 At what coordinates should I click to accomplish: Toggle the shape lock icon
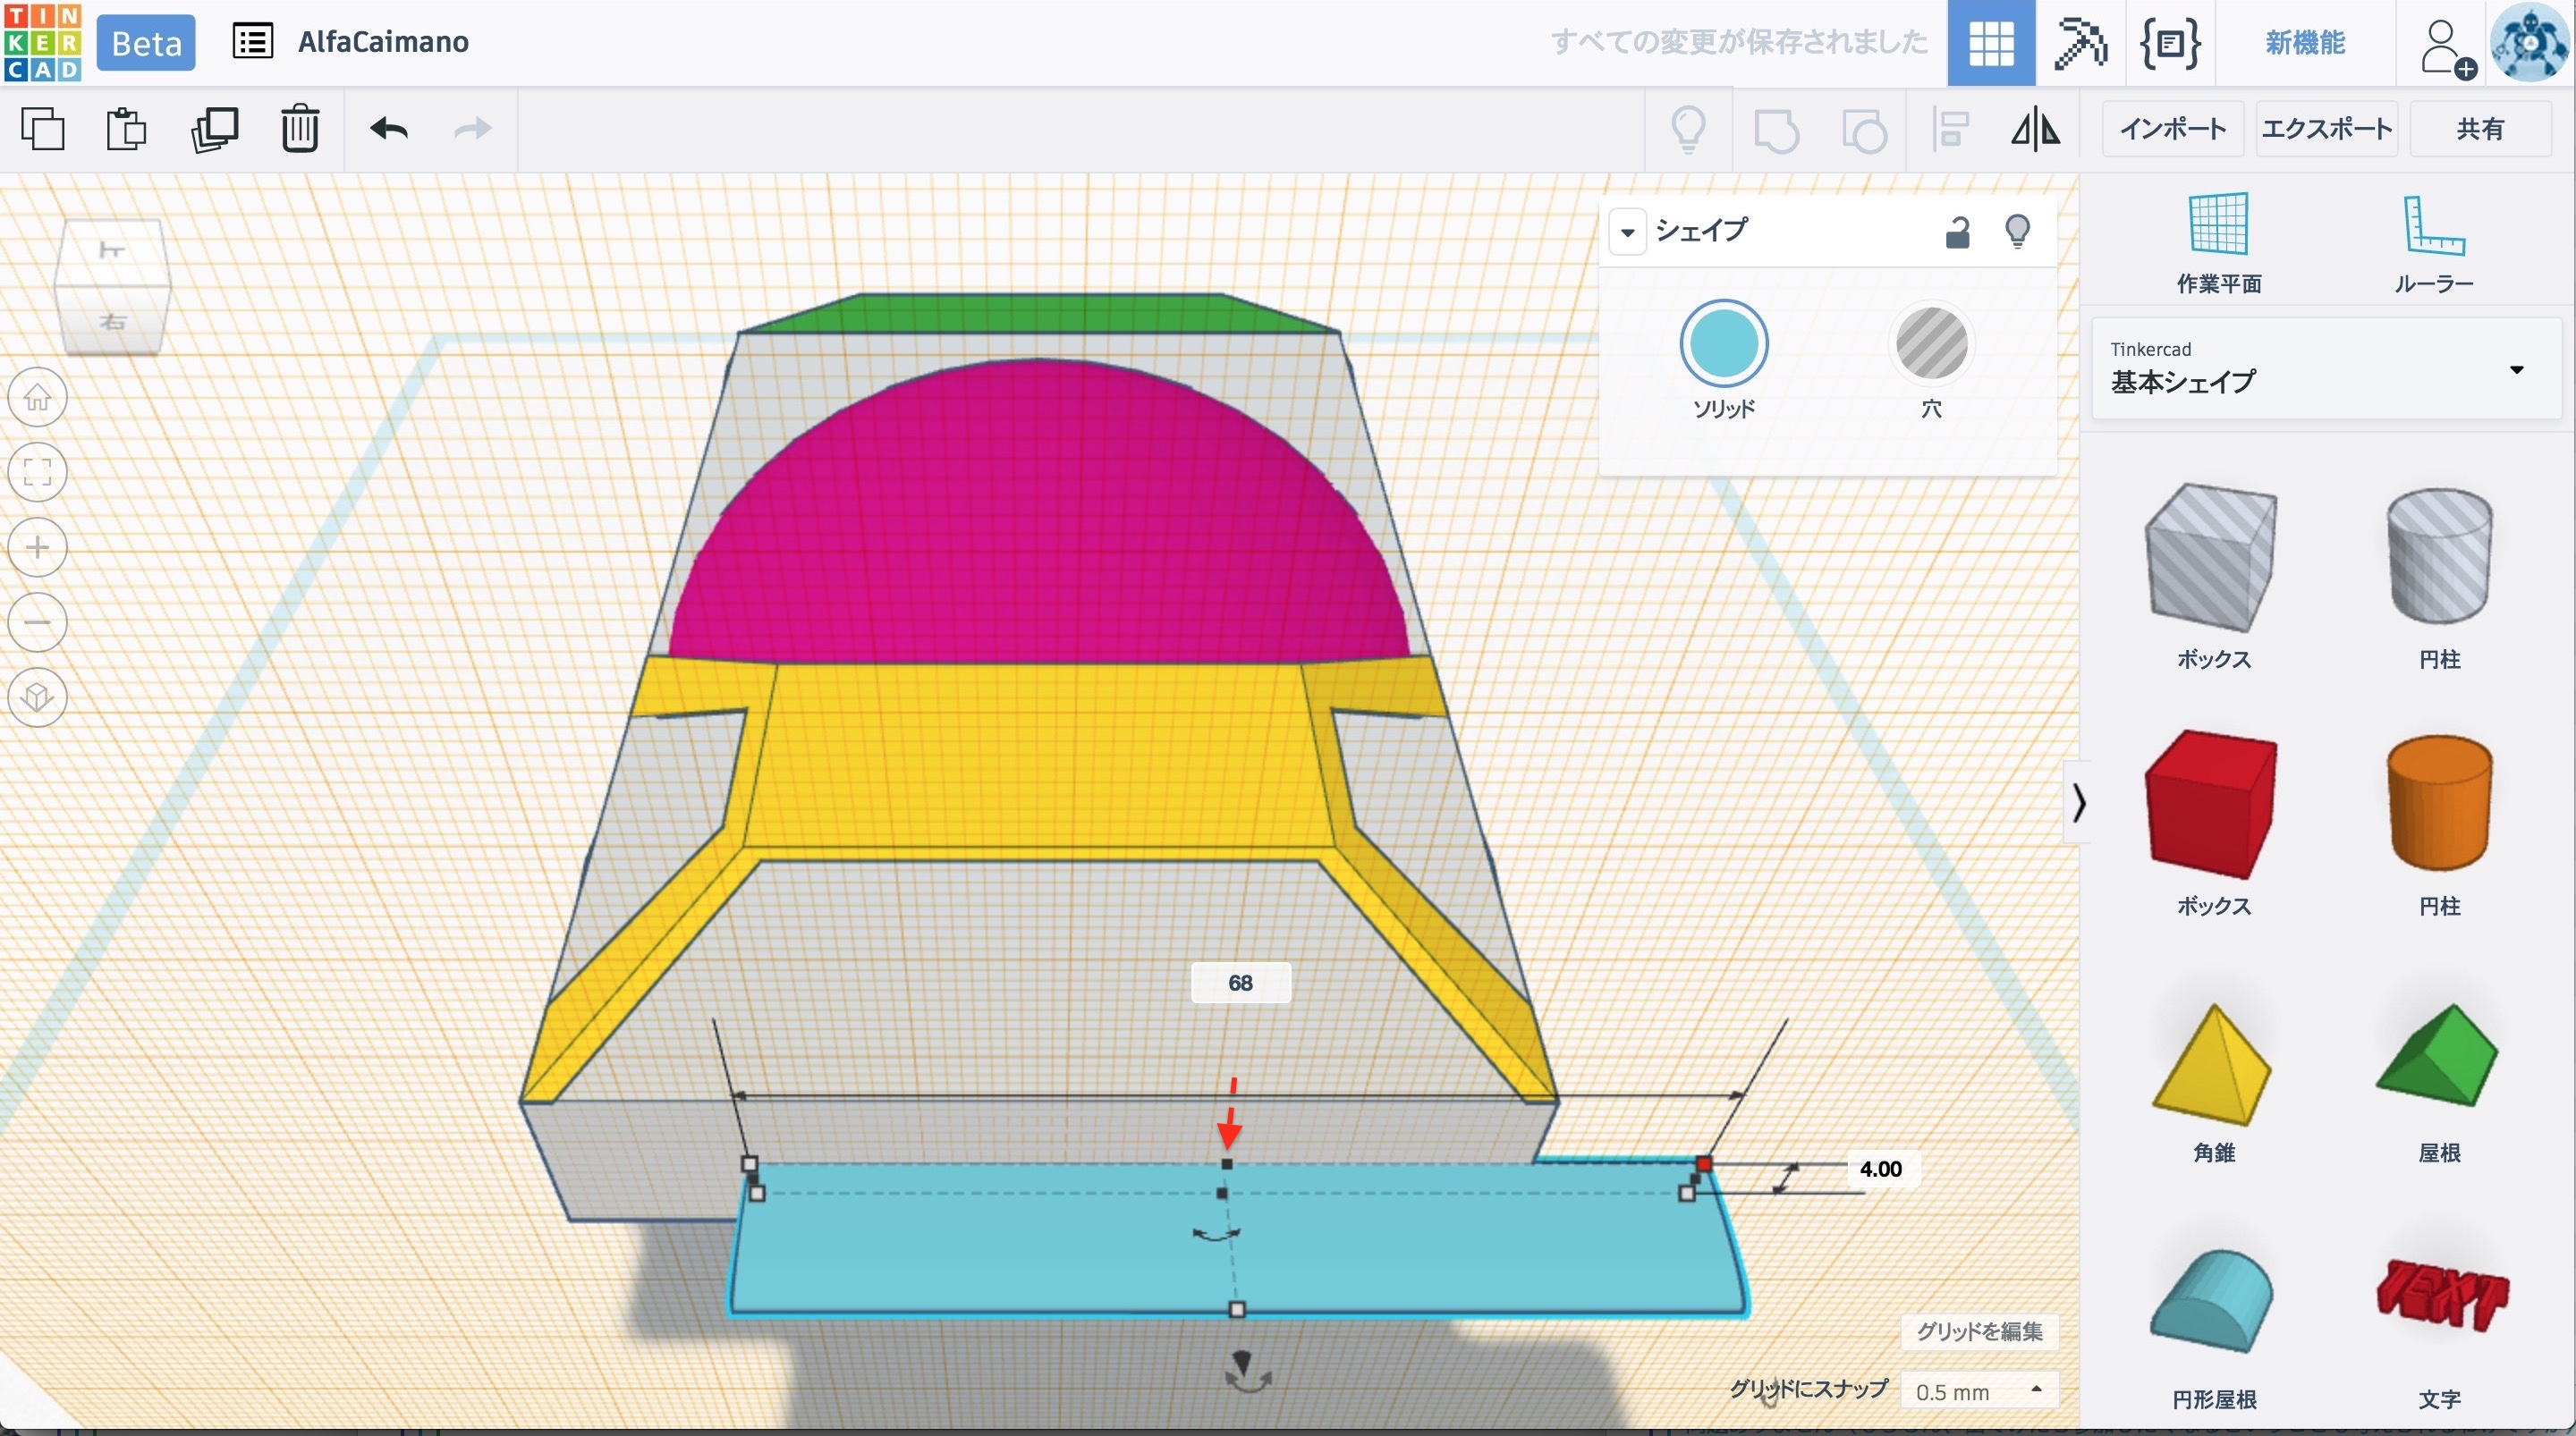click(x=1957, y=232)
